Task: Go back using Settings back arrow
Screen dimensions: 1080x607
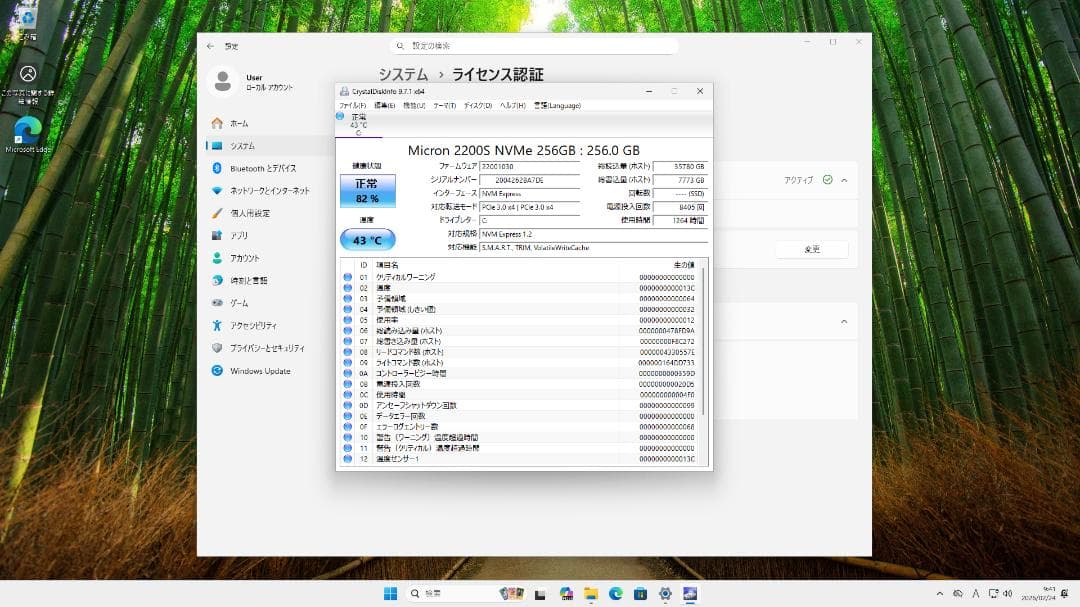Action: point(210,46)
